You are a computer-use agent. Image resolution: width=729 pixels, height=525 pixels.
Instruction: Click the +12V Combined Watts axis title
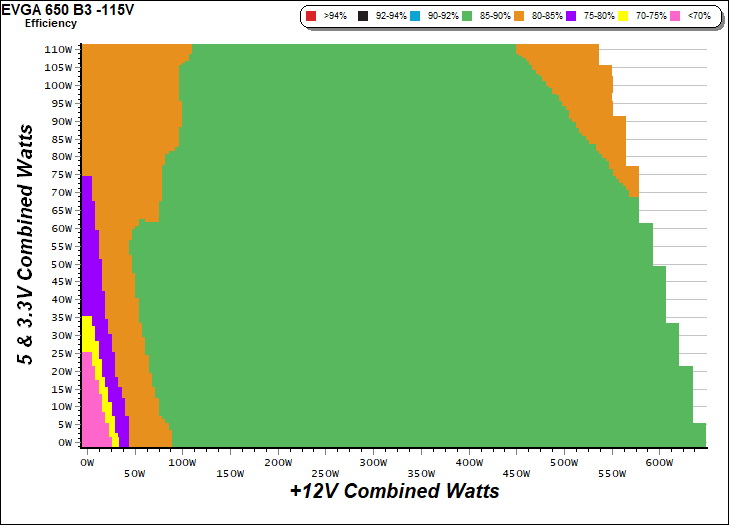pyautogui.click(x=394, y=492)
